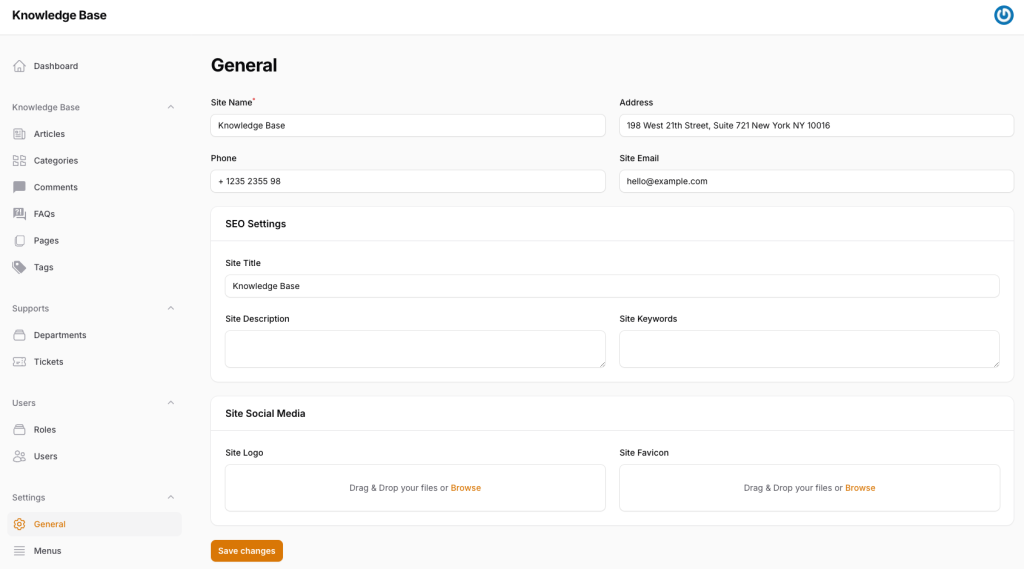The width and height of the screenshot is (1024, 569).
Task: Click the Tickets icon in sidebar
Action: point(20,362)
